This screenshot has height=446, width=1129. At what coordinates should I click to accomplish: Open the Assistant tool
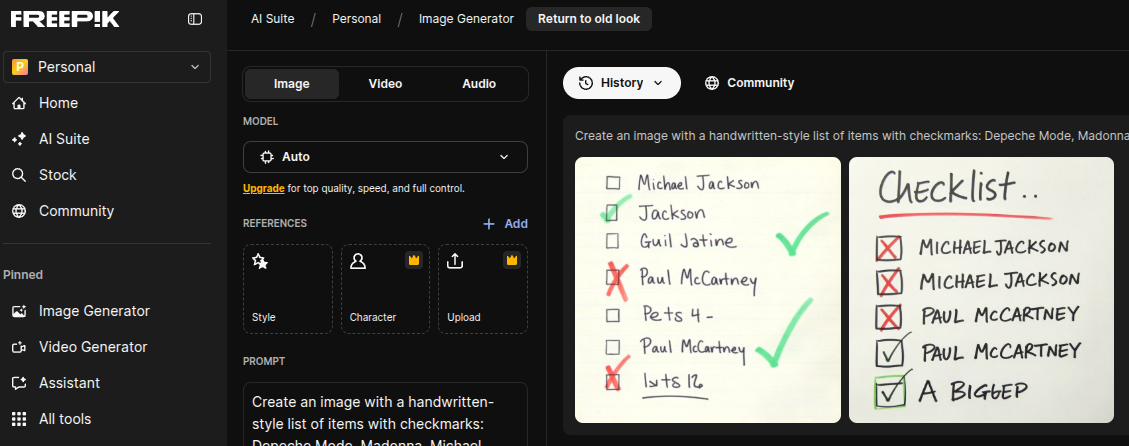point(69,383)
